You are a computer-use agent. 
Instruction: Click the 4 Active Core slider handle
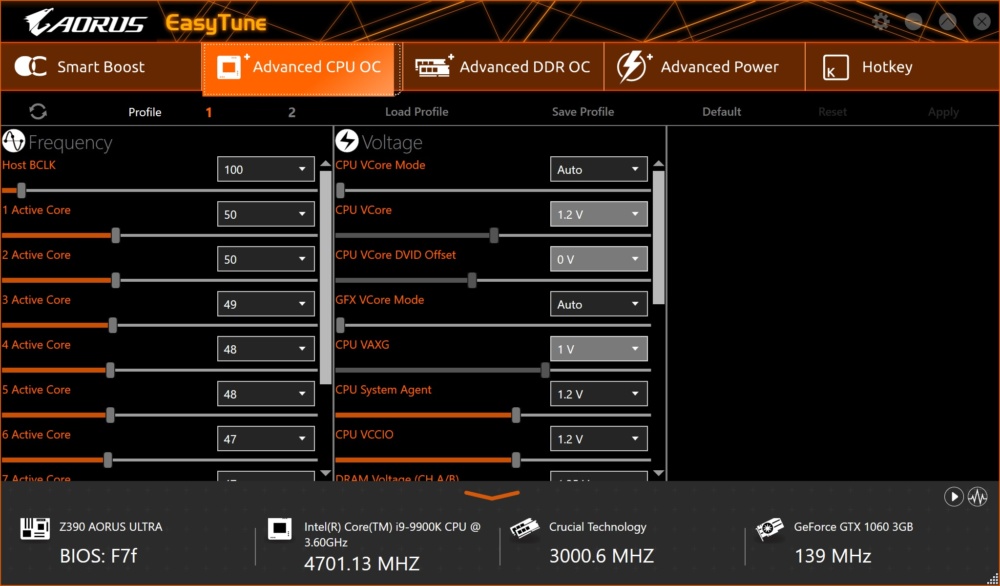(110, 370)
